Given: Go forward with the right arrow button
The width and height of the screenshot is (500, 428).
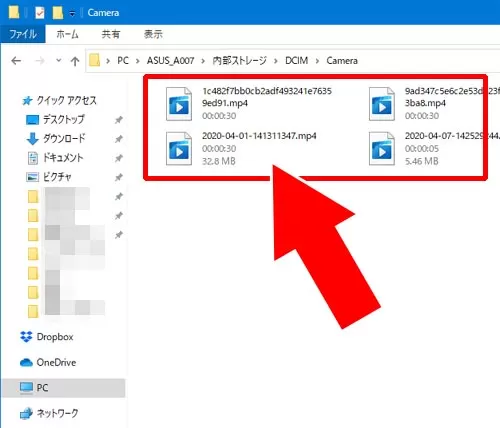Looking at the screenshot, I should [x=40, y=61].
